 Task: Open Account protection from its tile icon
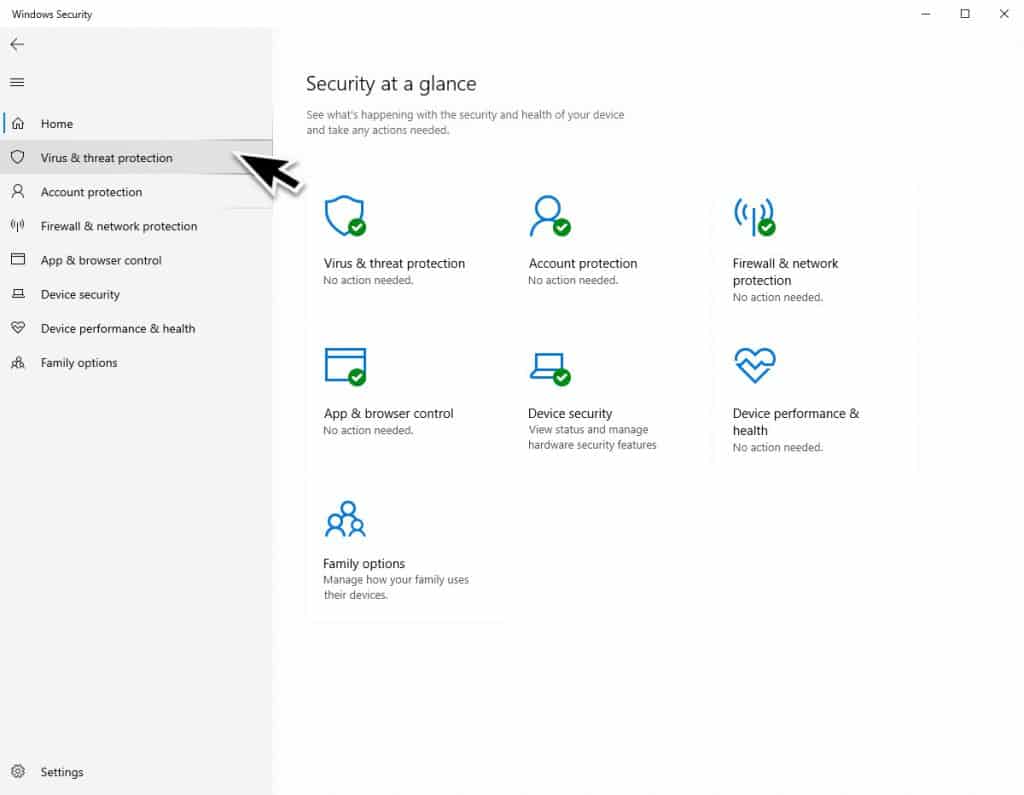549,216
